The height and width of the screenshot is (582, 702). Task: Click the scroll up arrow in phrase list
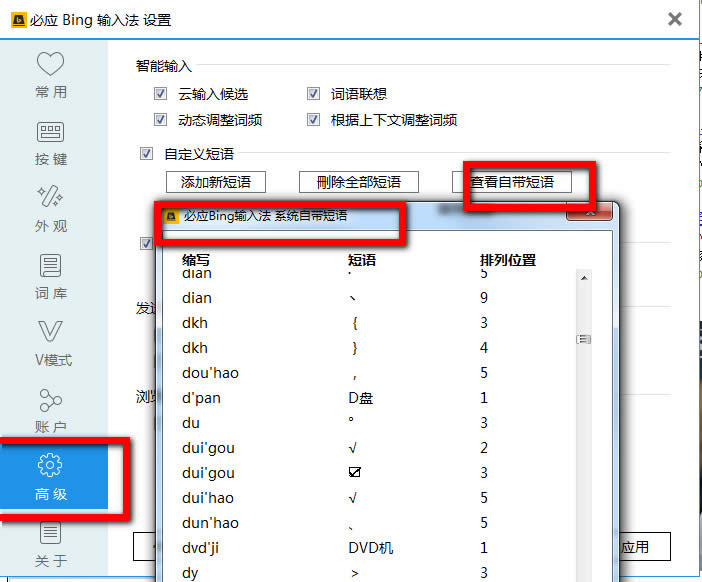(584, 278)
